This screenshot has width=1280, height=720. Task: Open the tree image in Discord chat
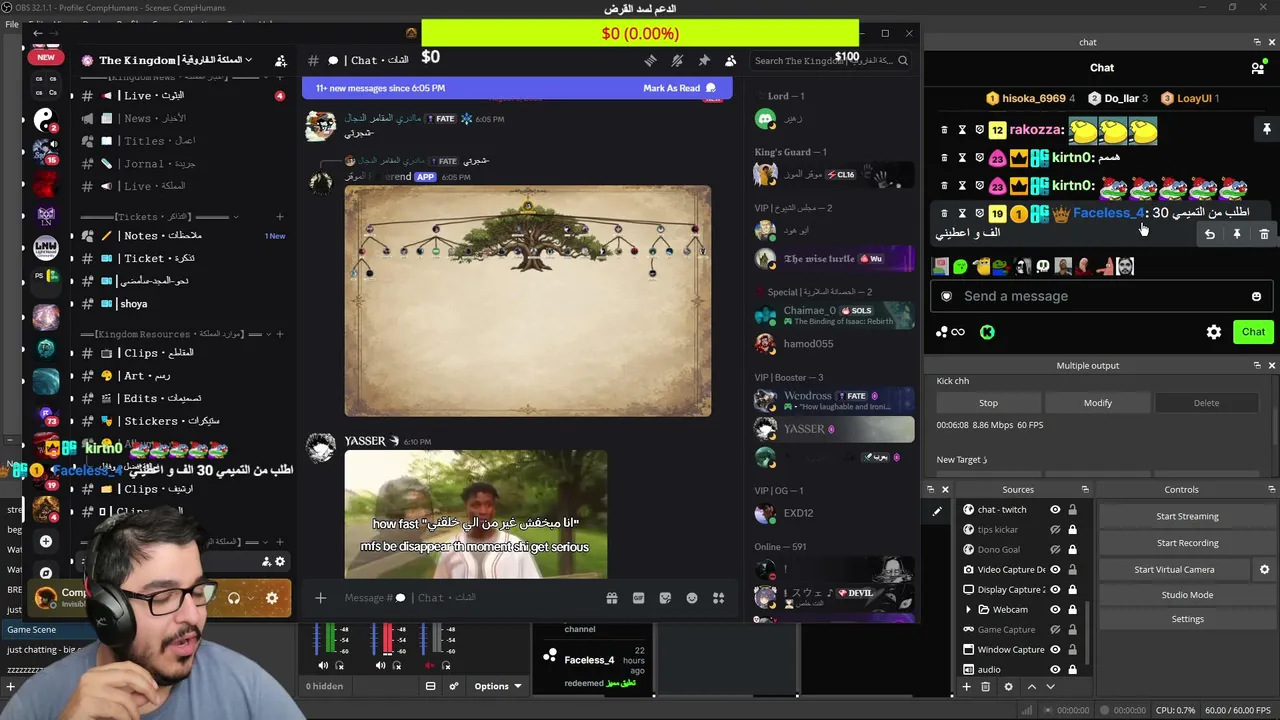point(528,301)
